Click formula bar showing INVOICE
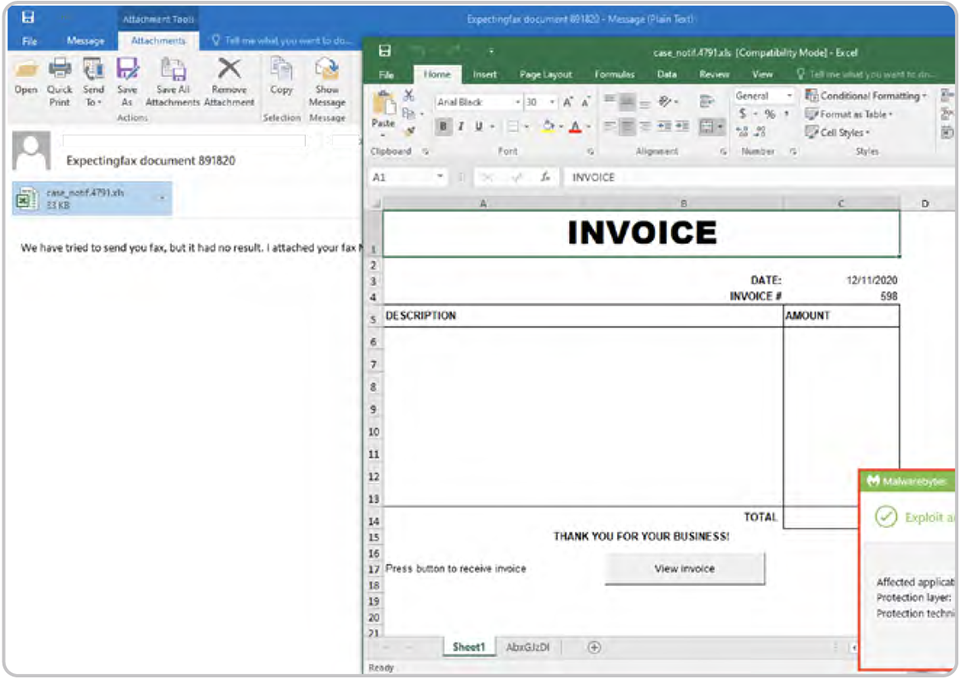960x679 pixels. 759,177
